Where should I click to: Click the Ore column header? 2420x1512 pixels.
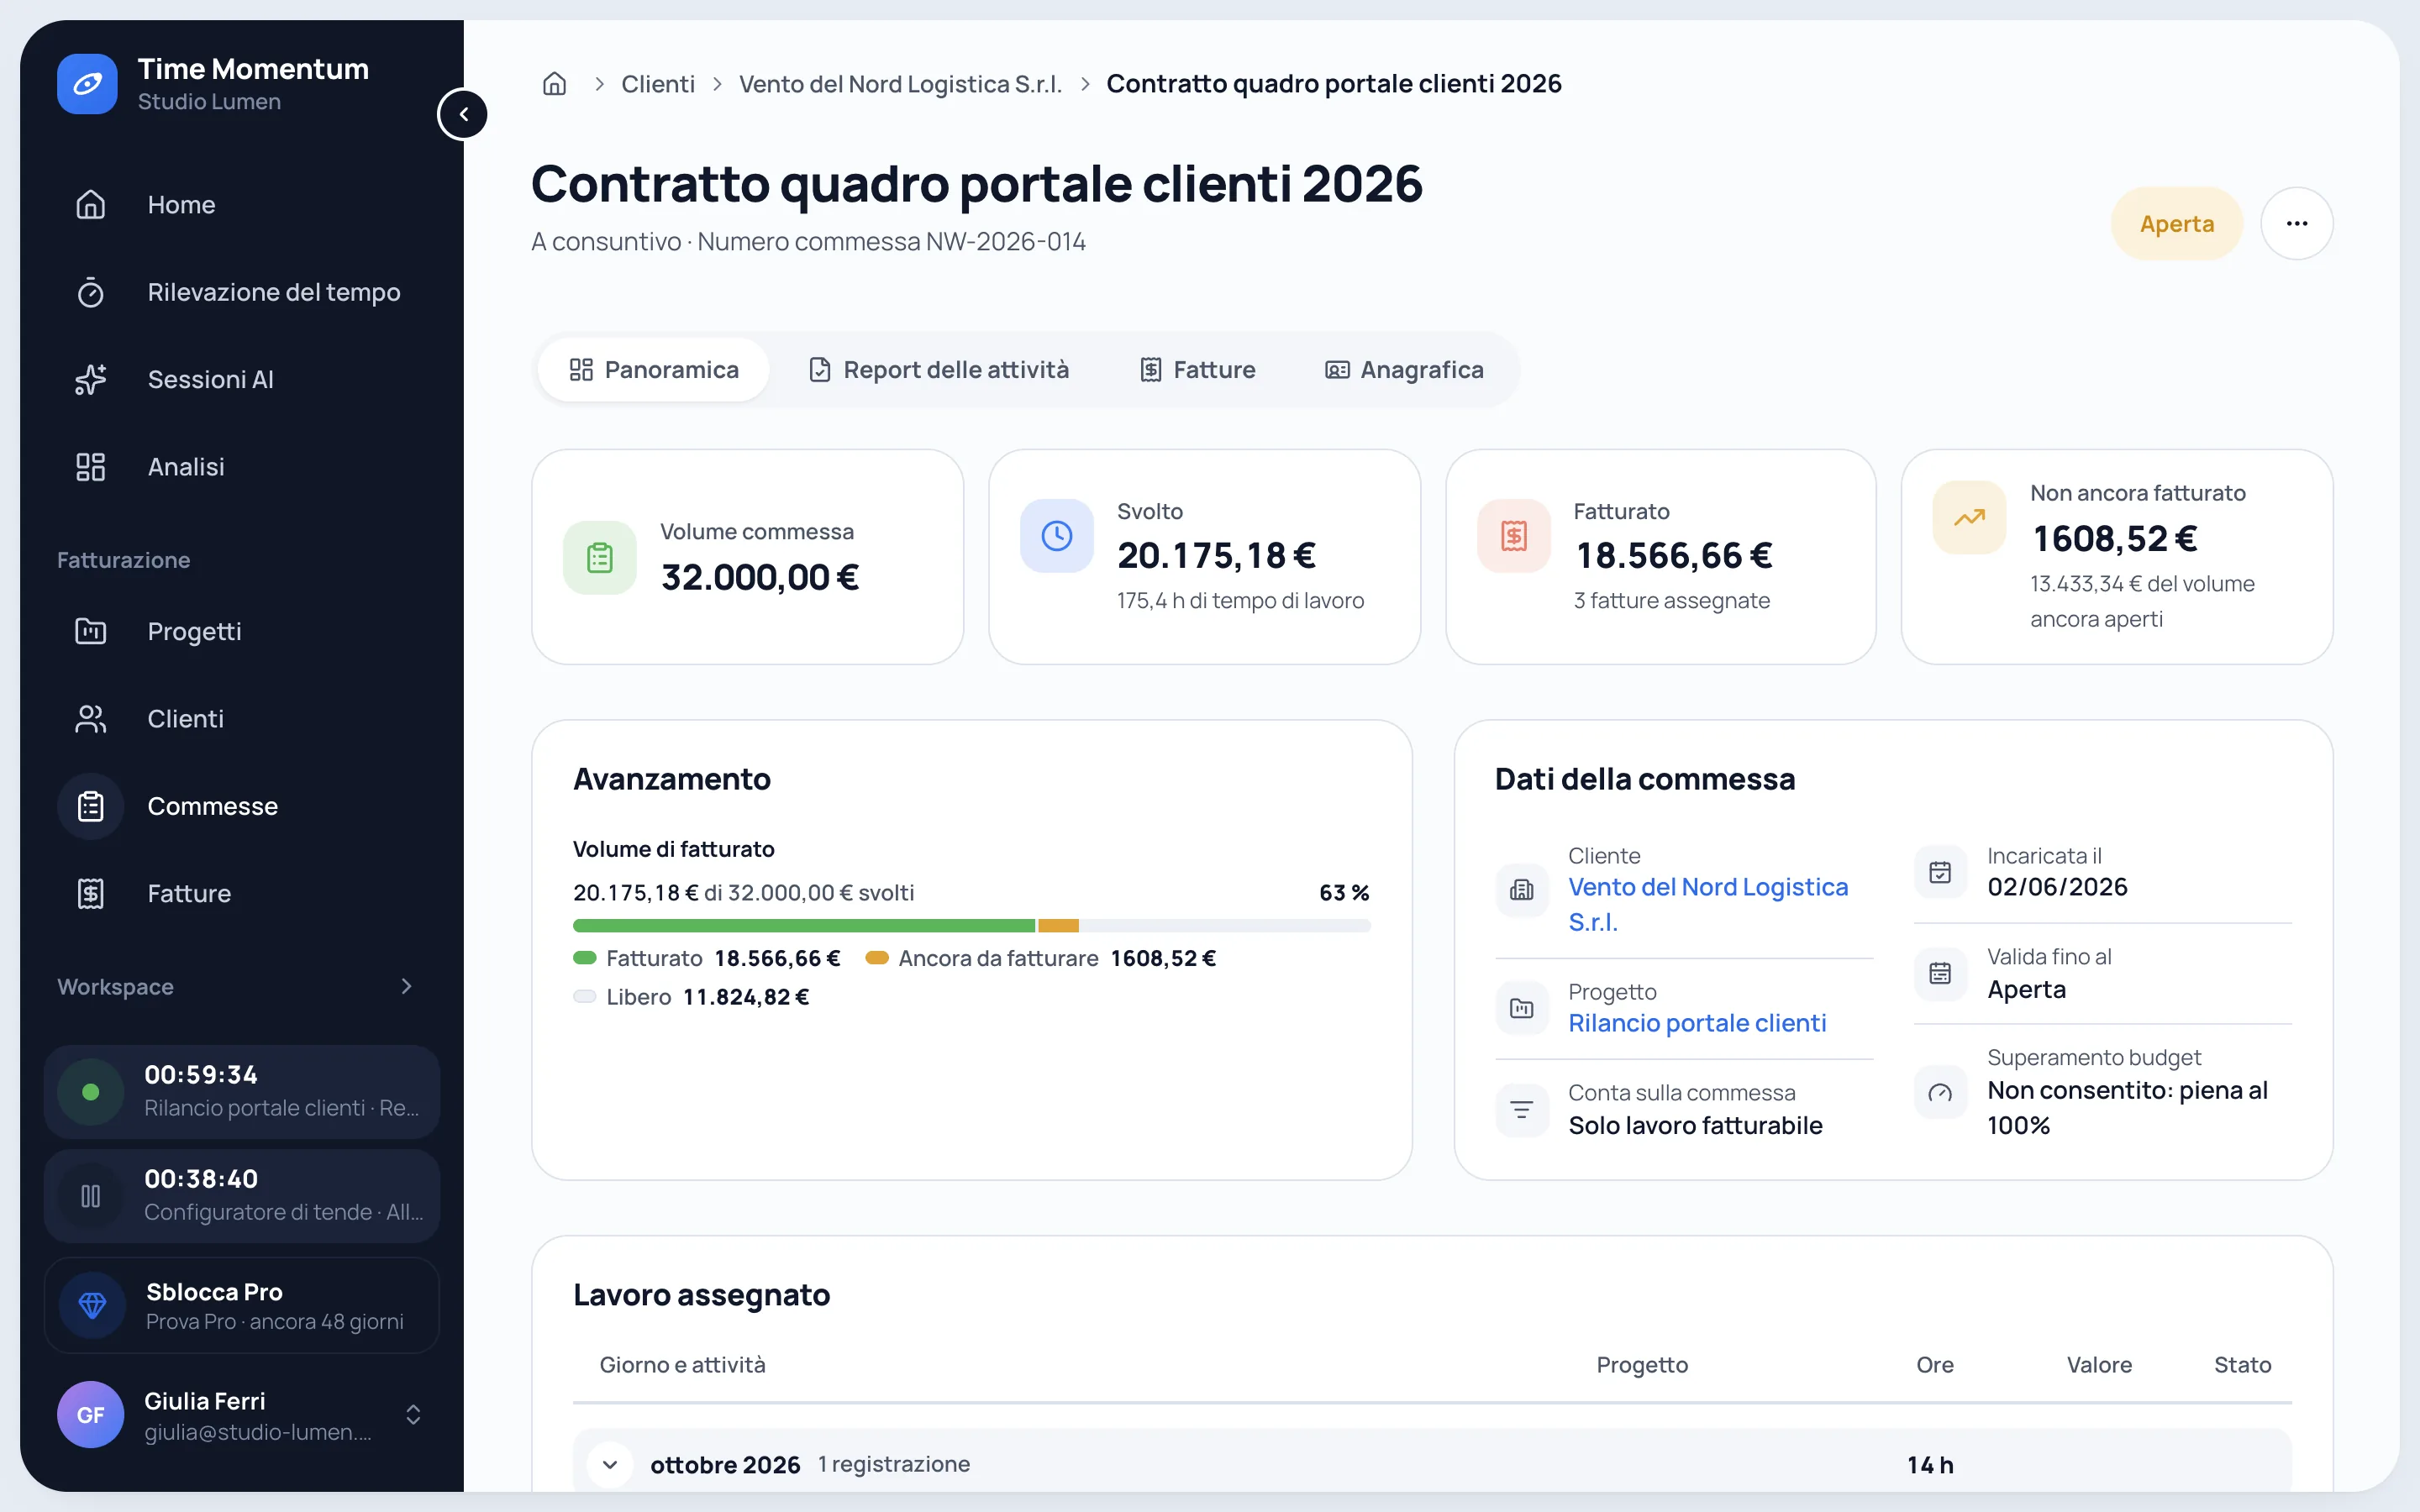click(x=1934, y=1365)
